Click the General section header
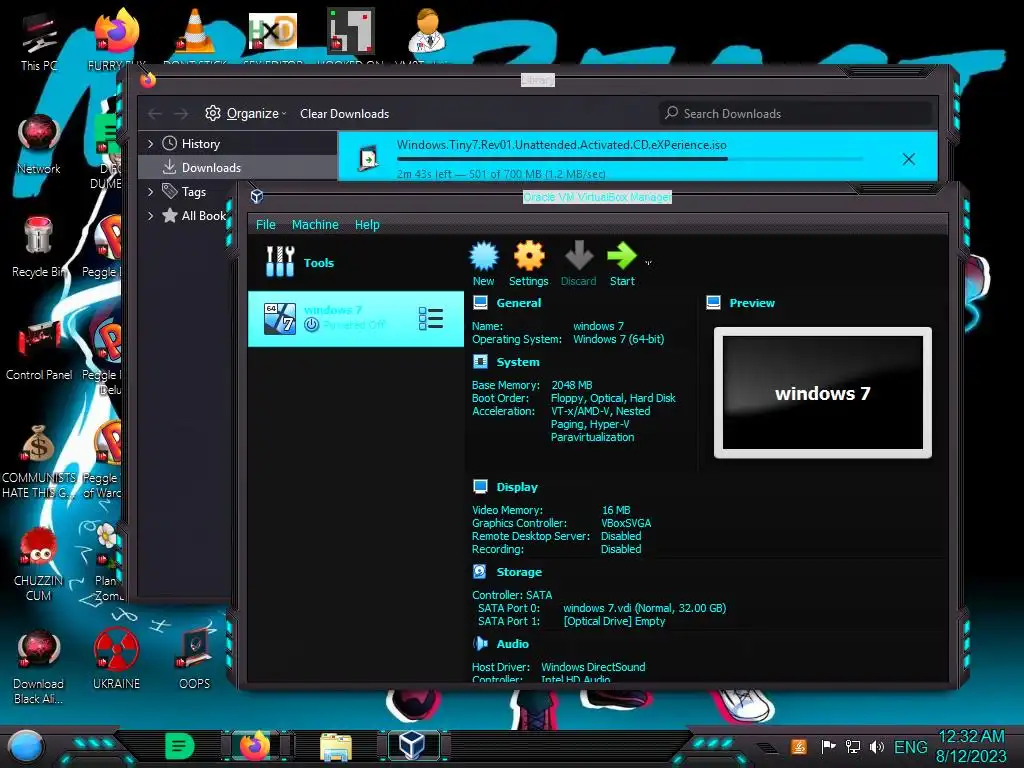The width and height of the screenshot is (1024, 768). tap(519, 303)
